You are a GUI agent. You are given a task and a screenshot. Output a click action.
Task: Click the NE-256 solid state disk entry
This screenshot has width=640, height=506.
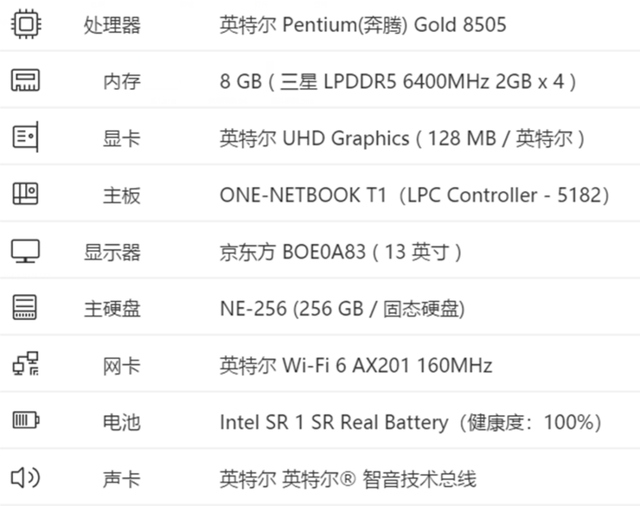(x=342, y=308)
